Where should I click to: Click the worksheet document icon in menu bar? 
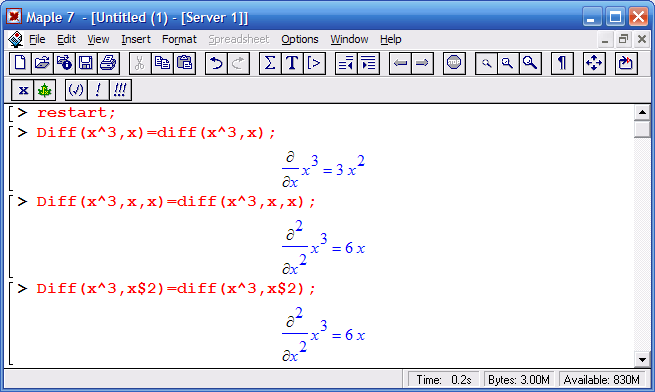(x=15, y=39)
